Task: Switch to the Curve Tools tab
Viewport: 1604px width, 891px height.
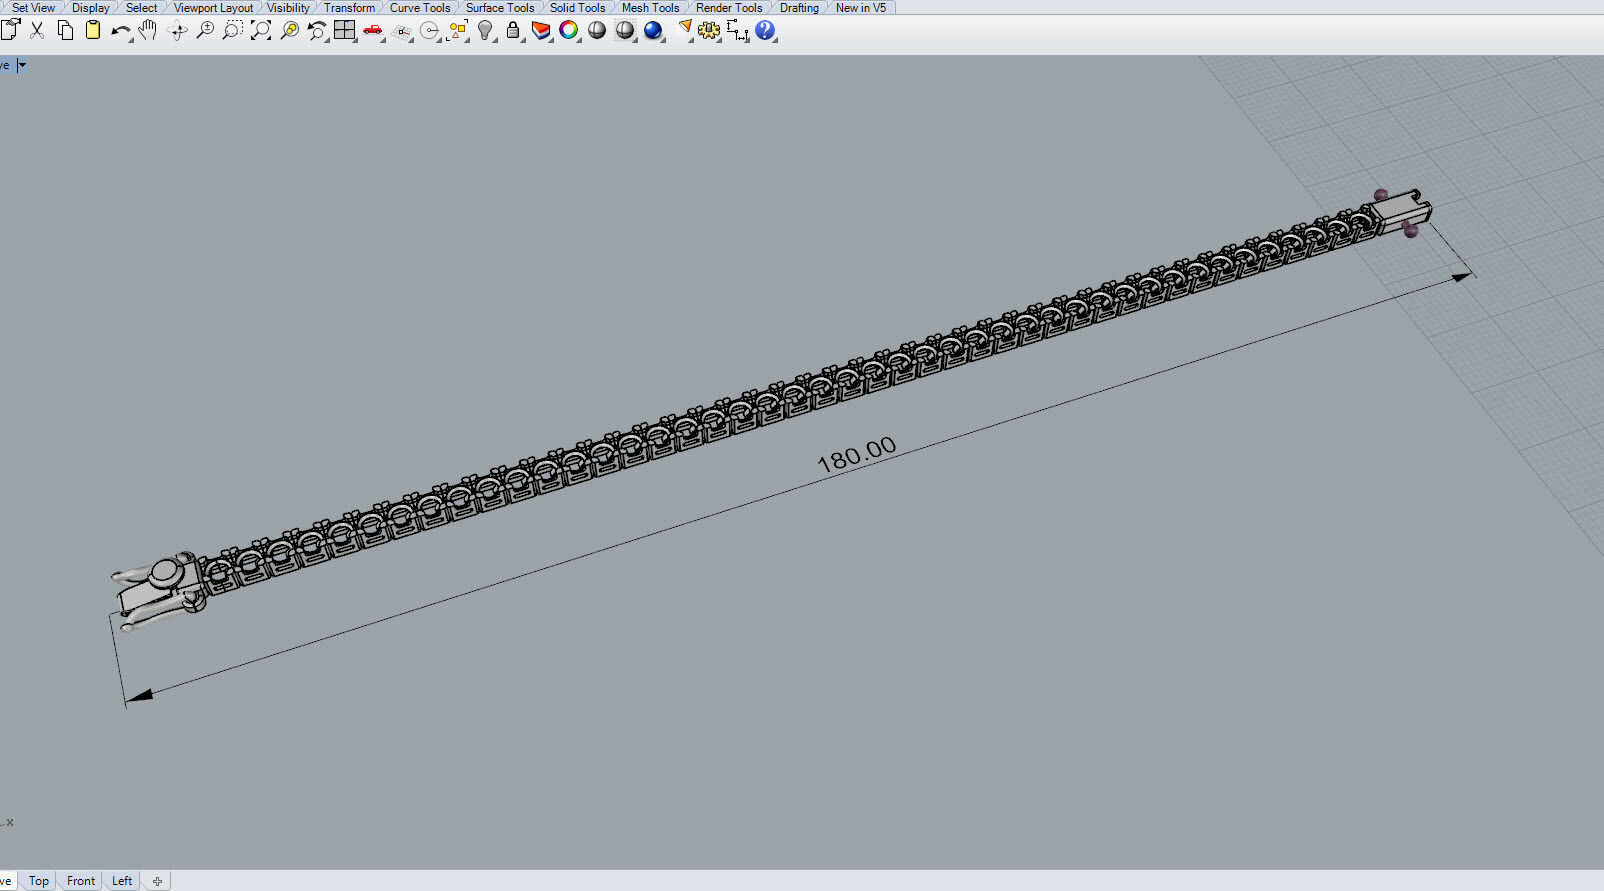Action: click(419, 8)
